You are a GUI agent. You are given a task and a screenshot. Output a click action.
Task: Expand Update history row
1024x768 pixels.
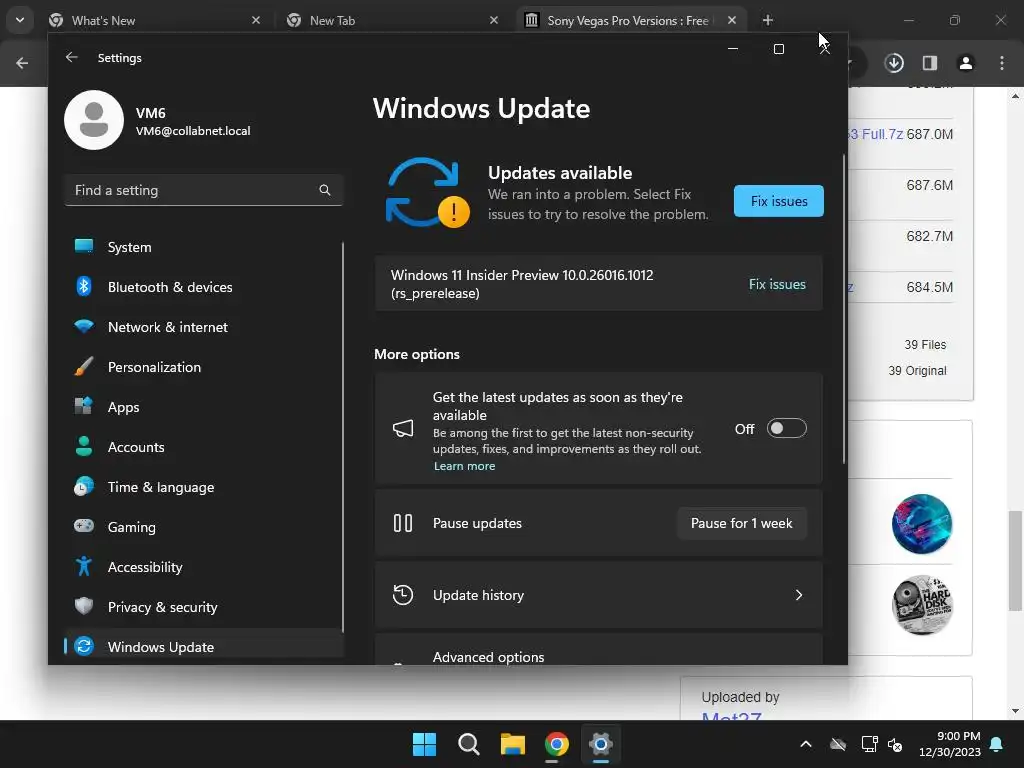point(598,595)
